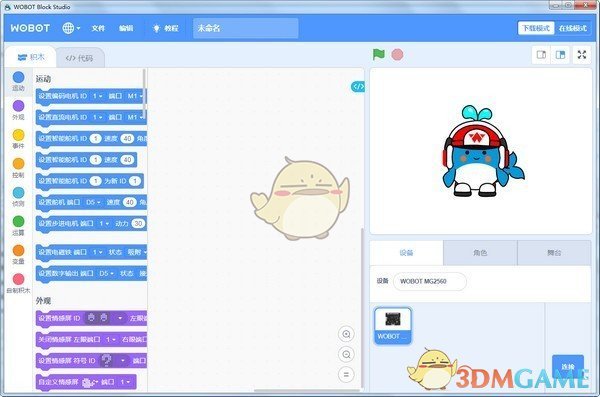Select the 运算 operators category
The height and width of the screenshot is (397, 600).
tap(18, 225)
